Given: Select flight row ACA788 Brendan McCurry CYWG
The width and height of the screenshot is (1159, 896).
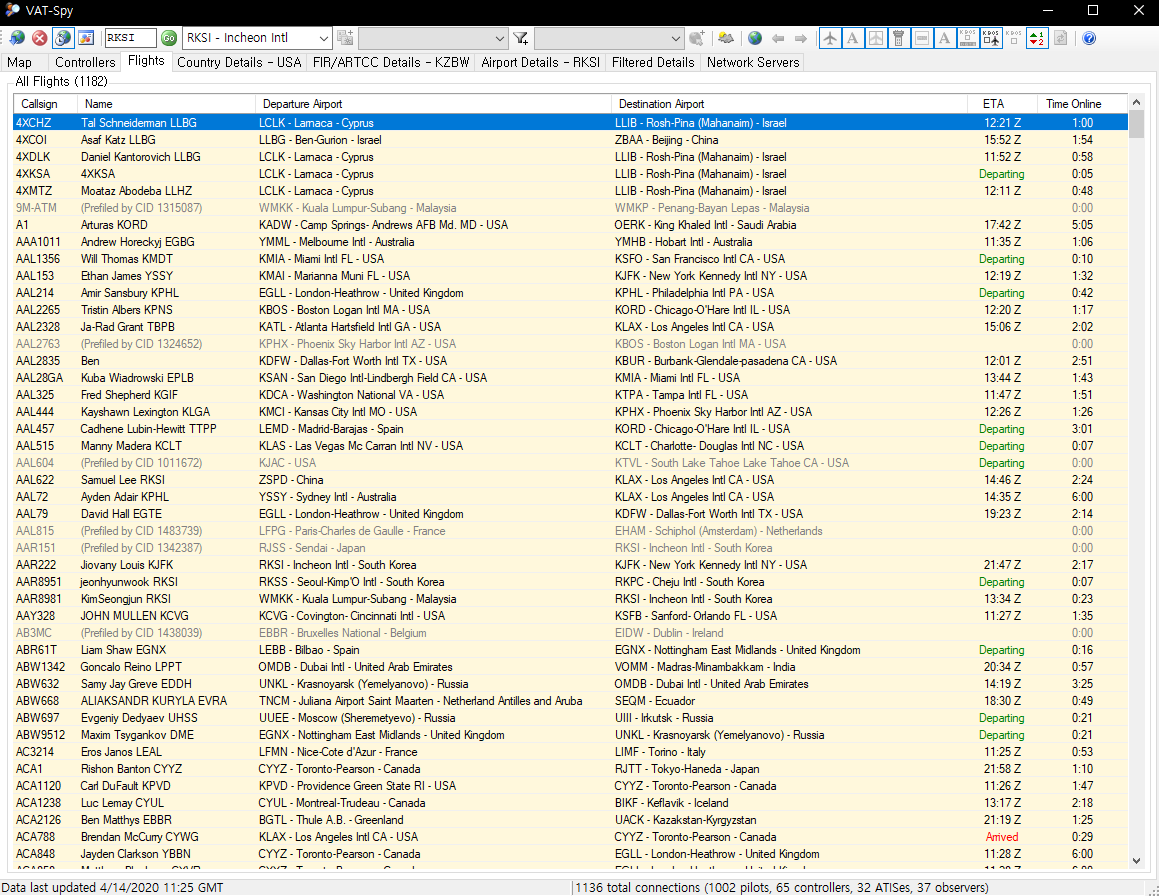Looking at the screenshot, I should point(571,837).
